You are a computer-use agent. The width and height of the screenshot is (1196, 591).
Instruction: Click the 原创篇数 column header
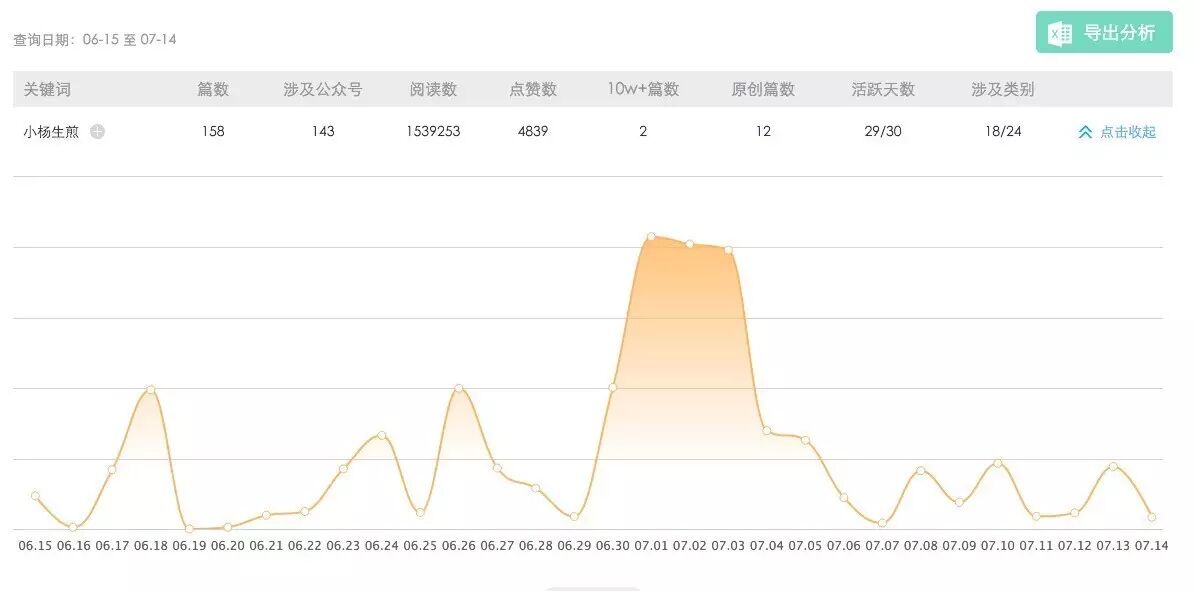763,89
